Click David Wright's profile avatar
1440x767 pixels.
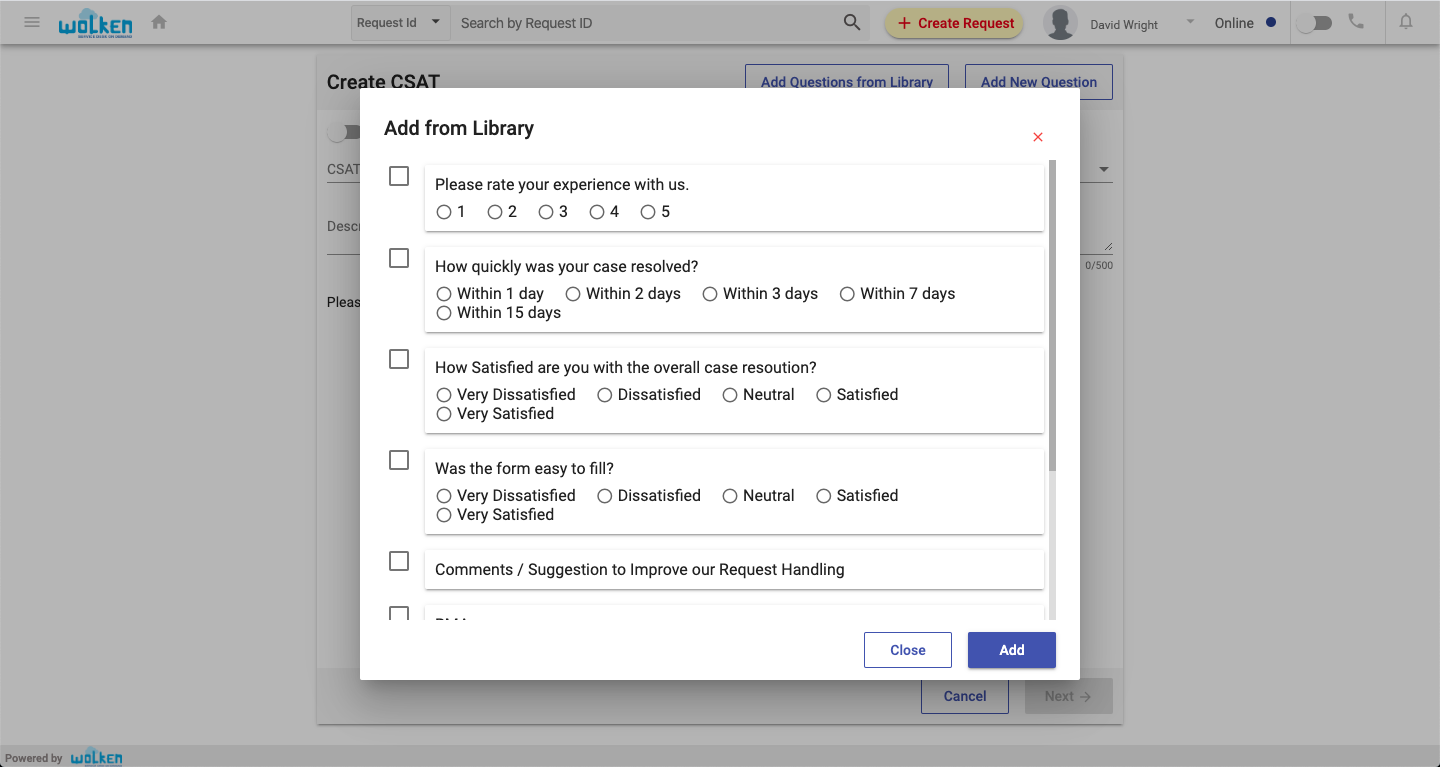click(x=1060, y=23)
